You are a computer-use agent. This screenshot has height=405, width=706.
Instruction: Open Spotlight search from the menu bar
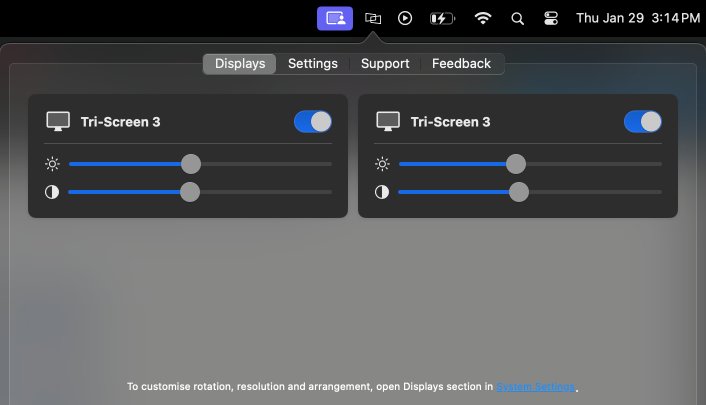pyautogui.click(x=517, y=18)
